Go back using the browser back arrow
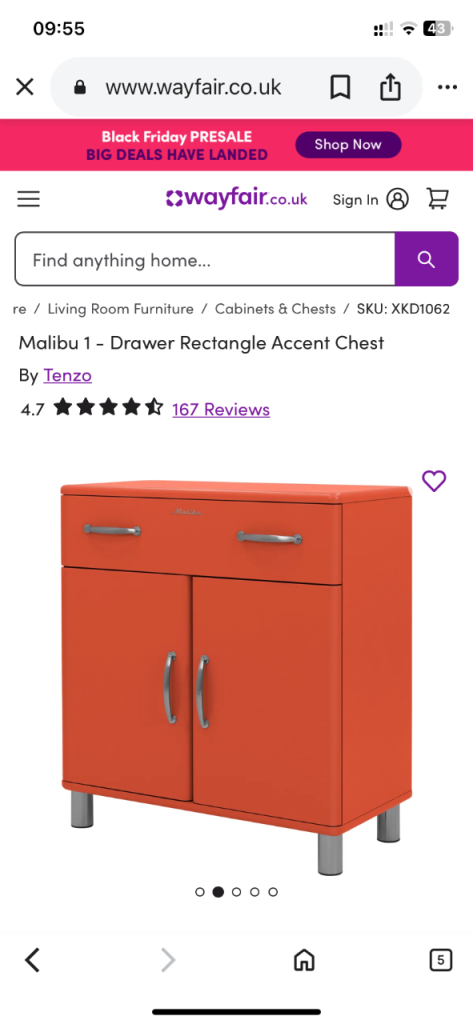This screenshot has height=1024, width=473. [x=32, y=959]
